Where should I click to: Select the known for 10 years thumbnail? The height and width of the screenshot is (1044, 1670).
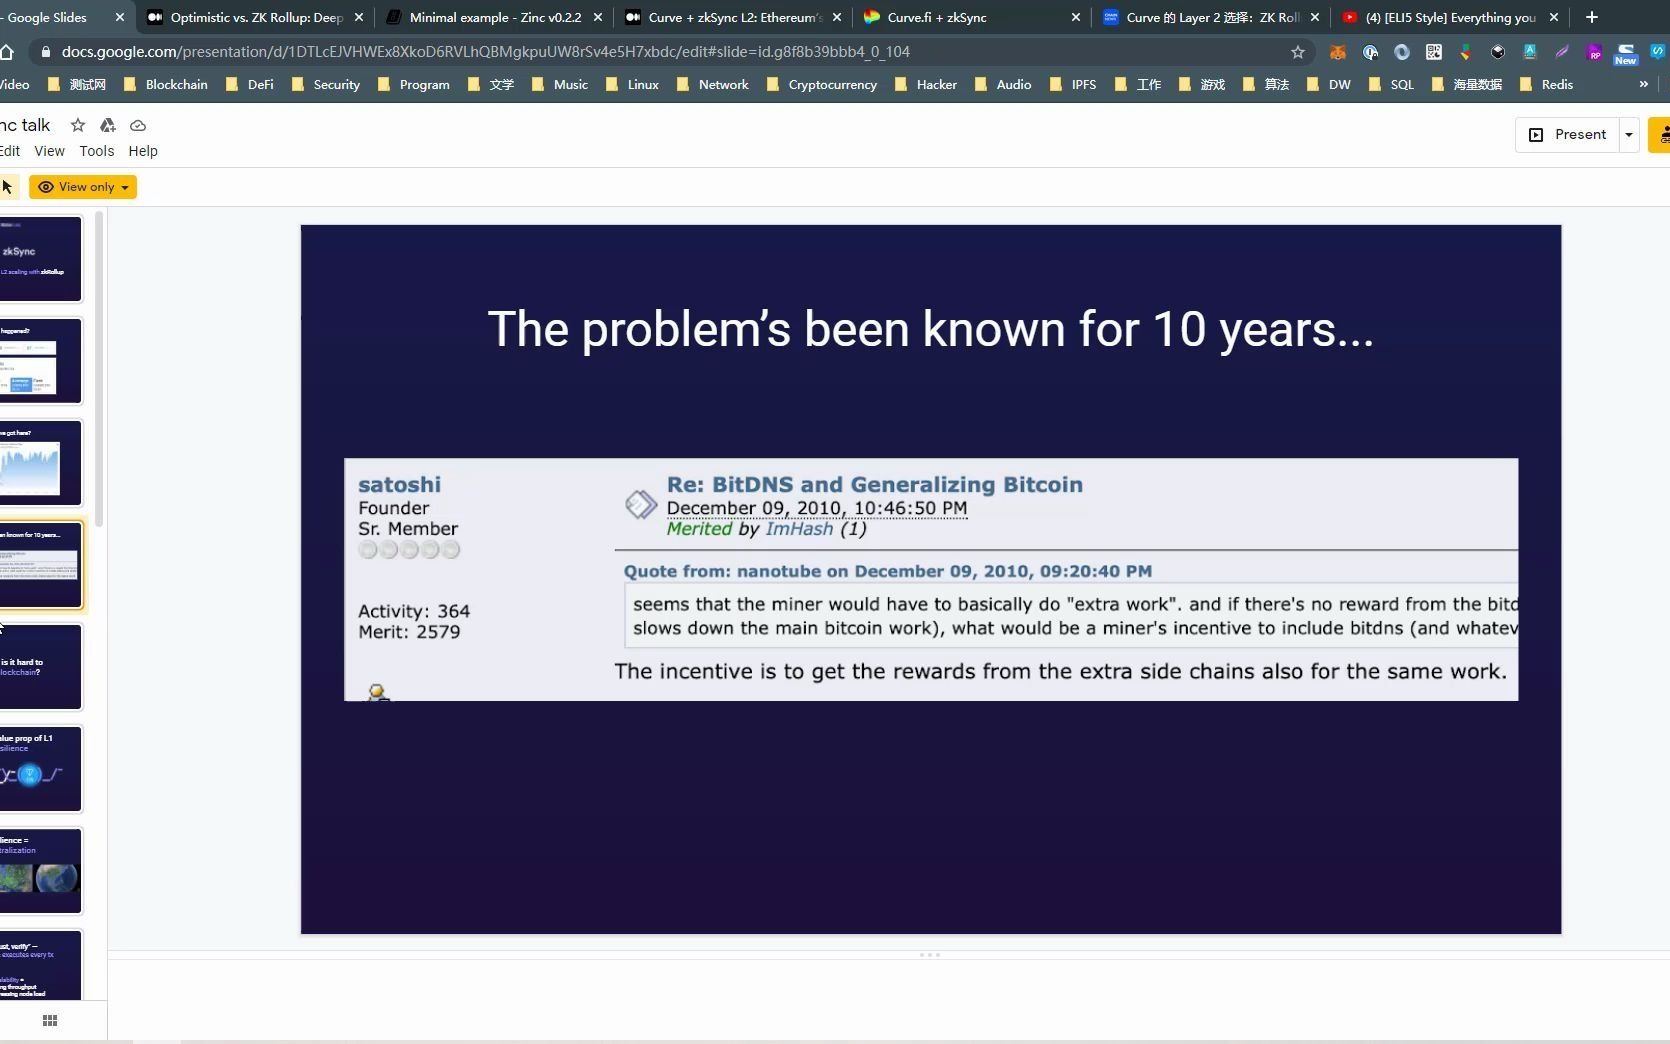click(40, 565)
